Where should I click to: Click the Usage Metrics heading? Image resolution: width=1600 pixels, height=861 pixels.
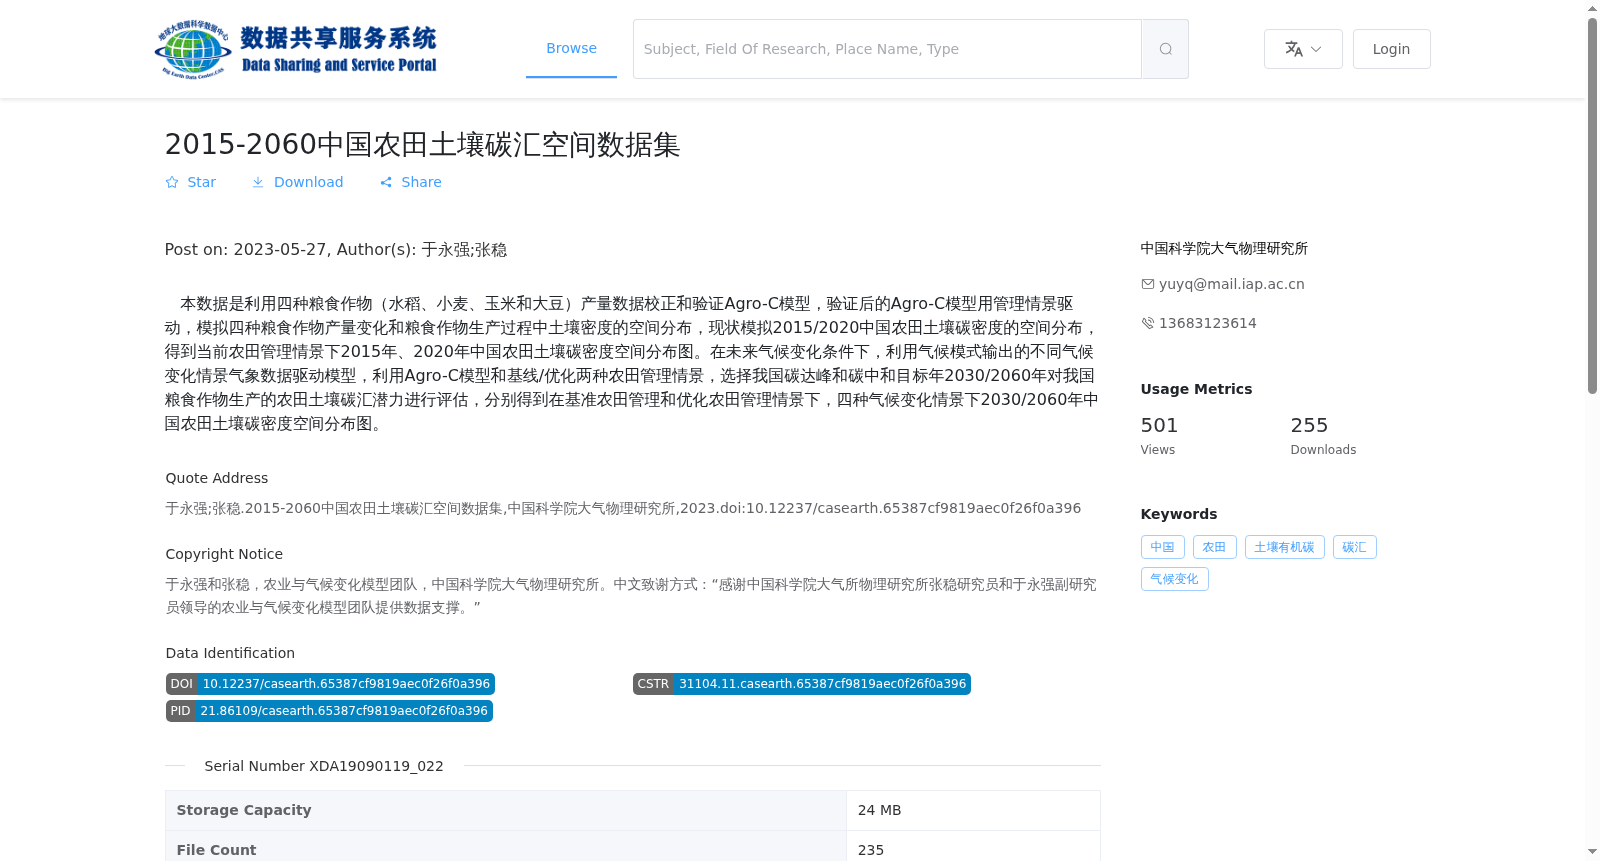1196,389
